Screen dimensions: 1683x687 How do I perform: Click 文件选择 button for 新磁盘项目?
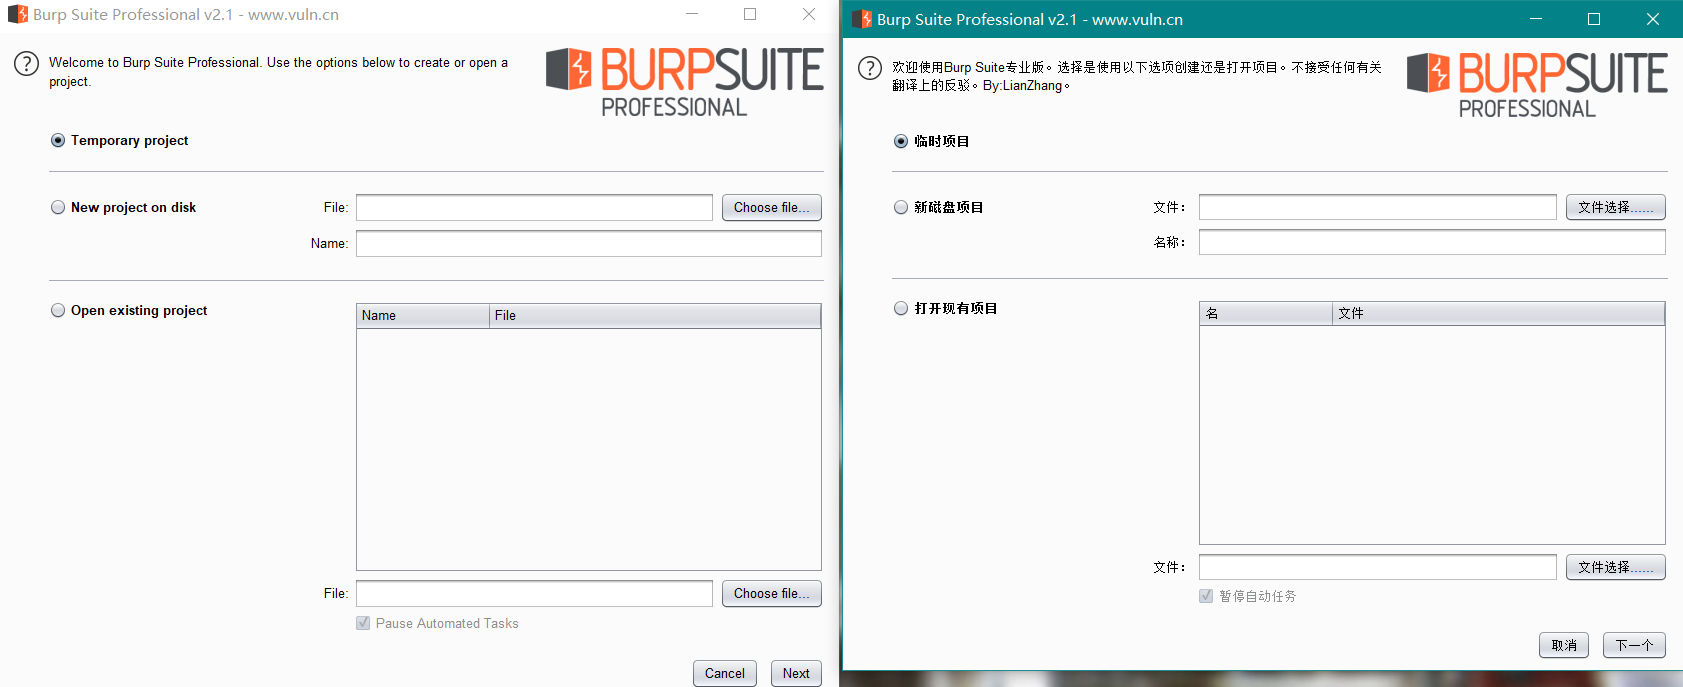point(1616,207)
